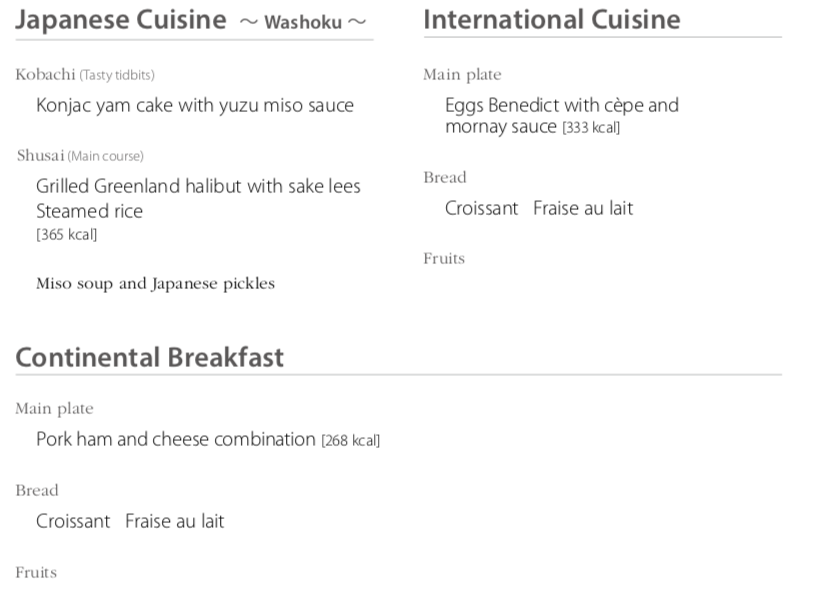
Task: Click Croissant under International Cuisine
Action: coord(481,208)
